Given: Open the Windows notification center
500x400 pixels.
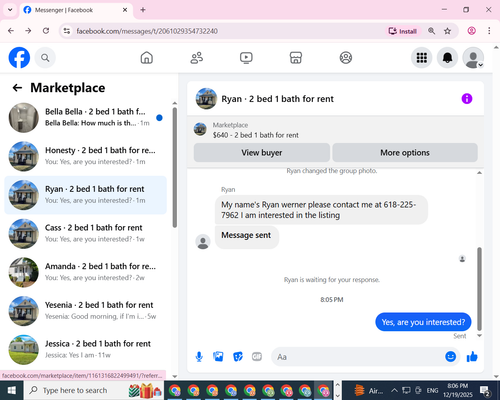Looking at the screenshot, I should click(484, 390).
